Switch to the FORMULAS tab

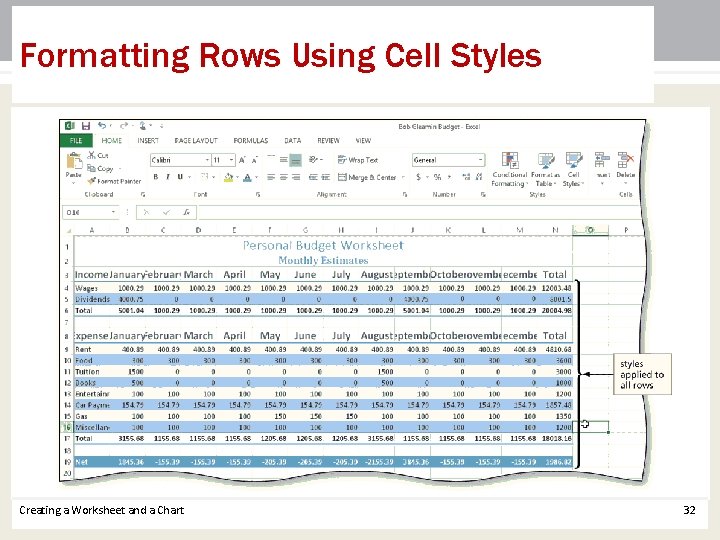pos(250,141)
